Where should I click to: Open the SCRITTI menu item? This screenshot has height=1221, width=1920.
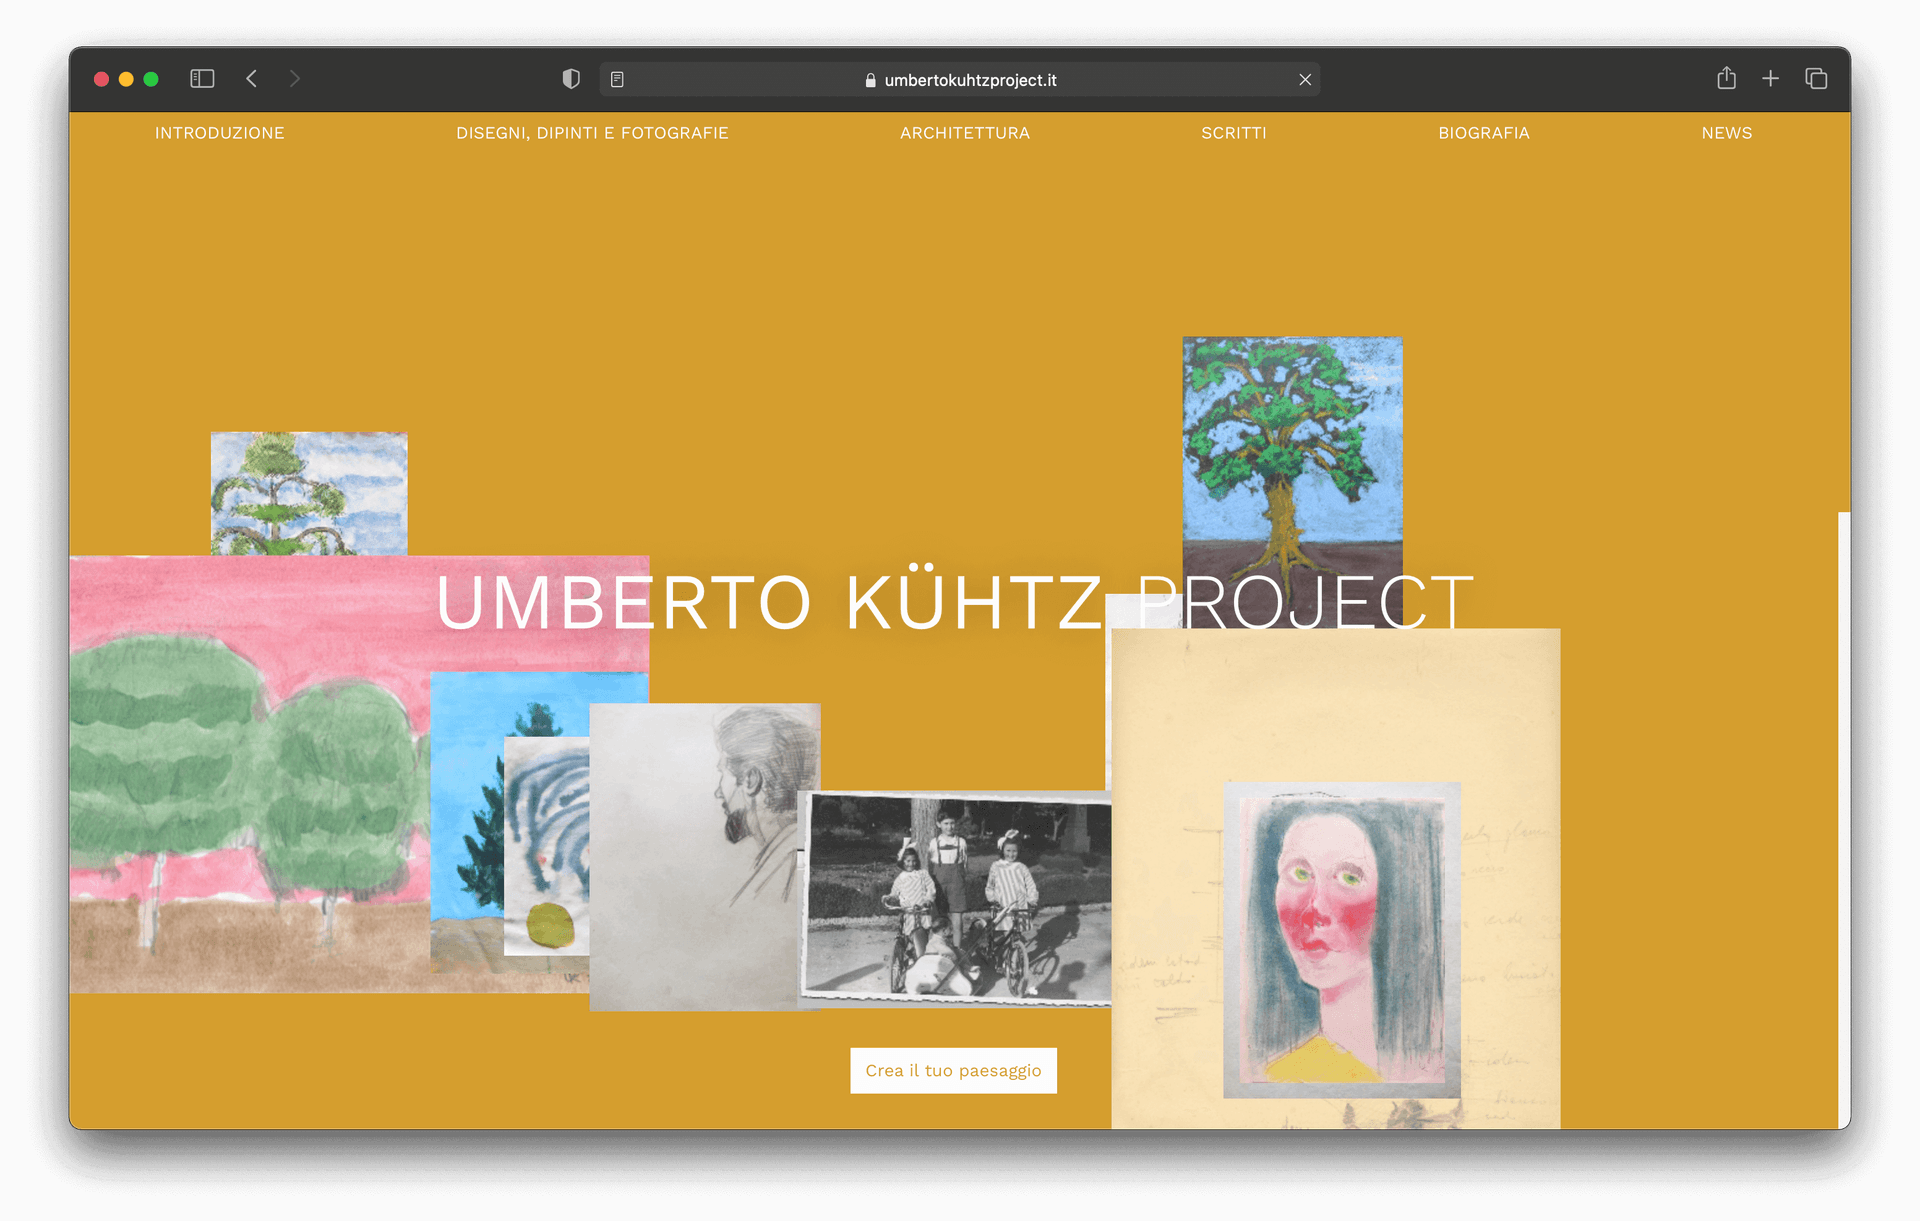click(x=1234, y=133)
